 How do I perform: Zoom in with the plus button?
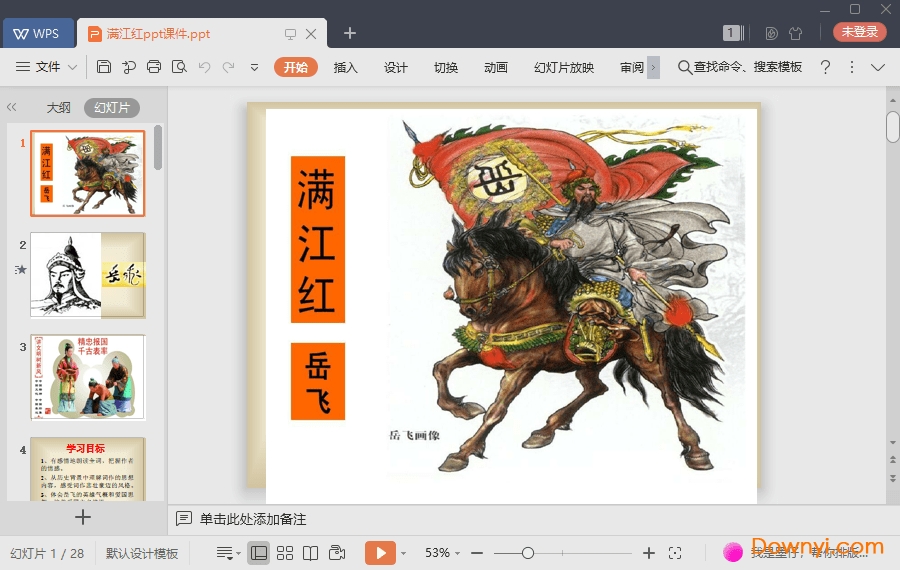[x=649, y=553]
